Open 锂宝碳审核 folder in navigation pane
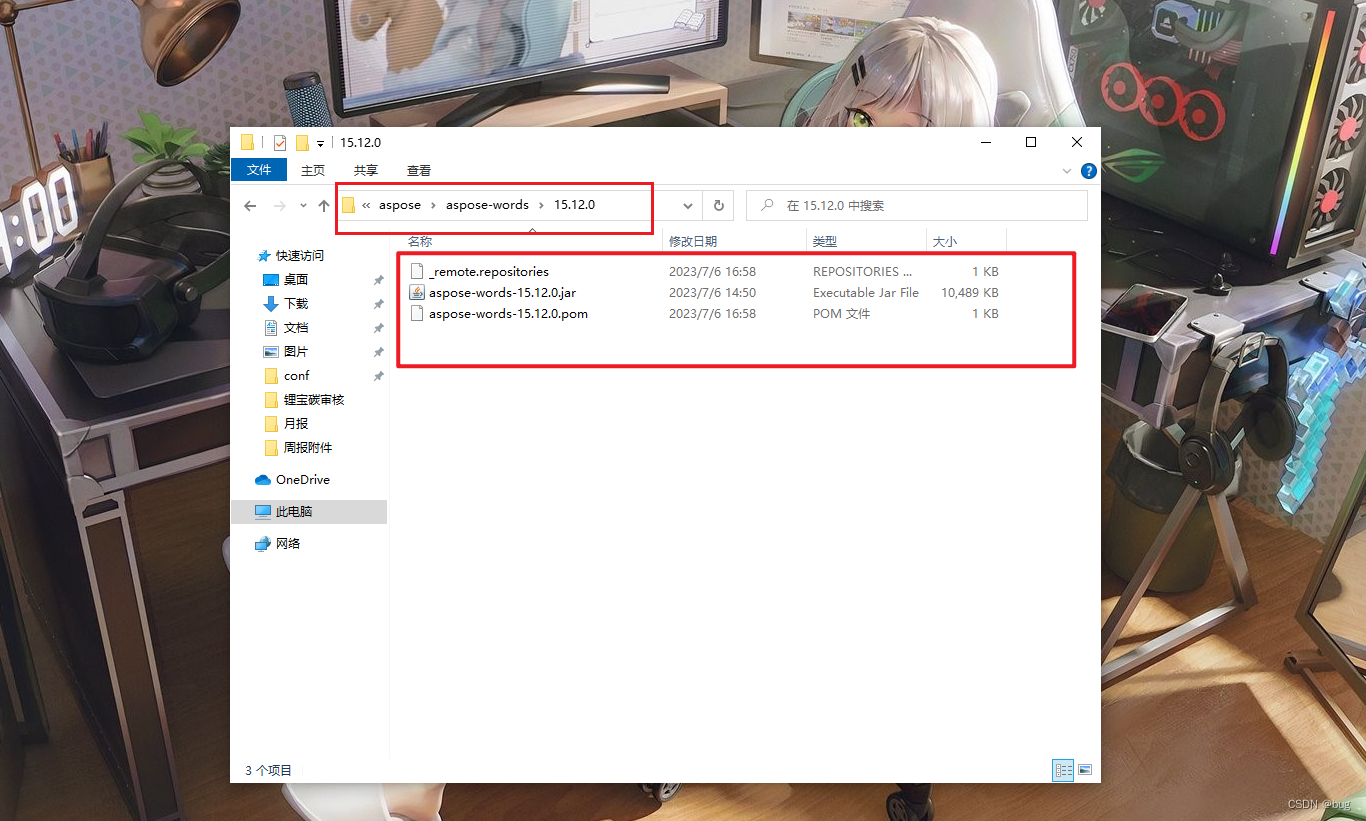The image size is (1366, 821). point(314,399)
